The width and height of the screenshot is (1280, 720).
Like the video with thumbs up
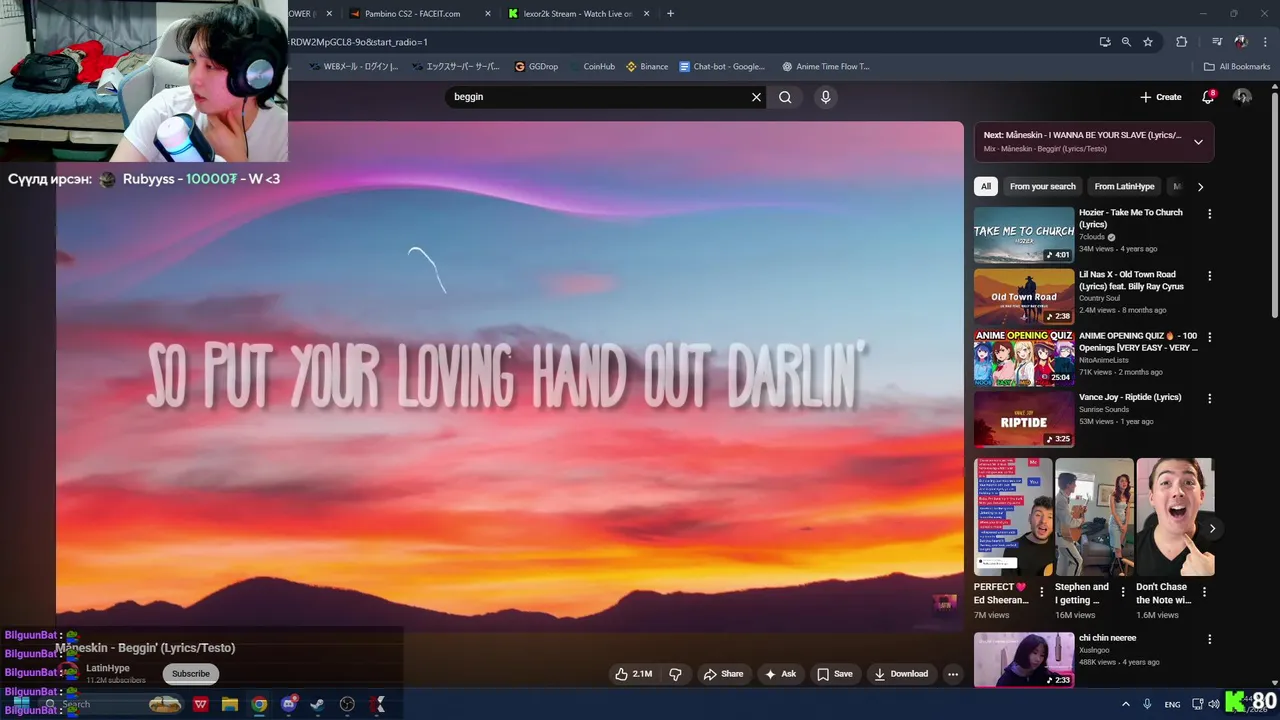[633, 674]
